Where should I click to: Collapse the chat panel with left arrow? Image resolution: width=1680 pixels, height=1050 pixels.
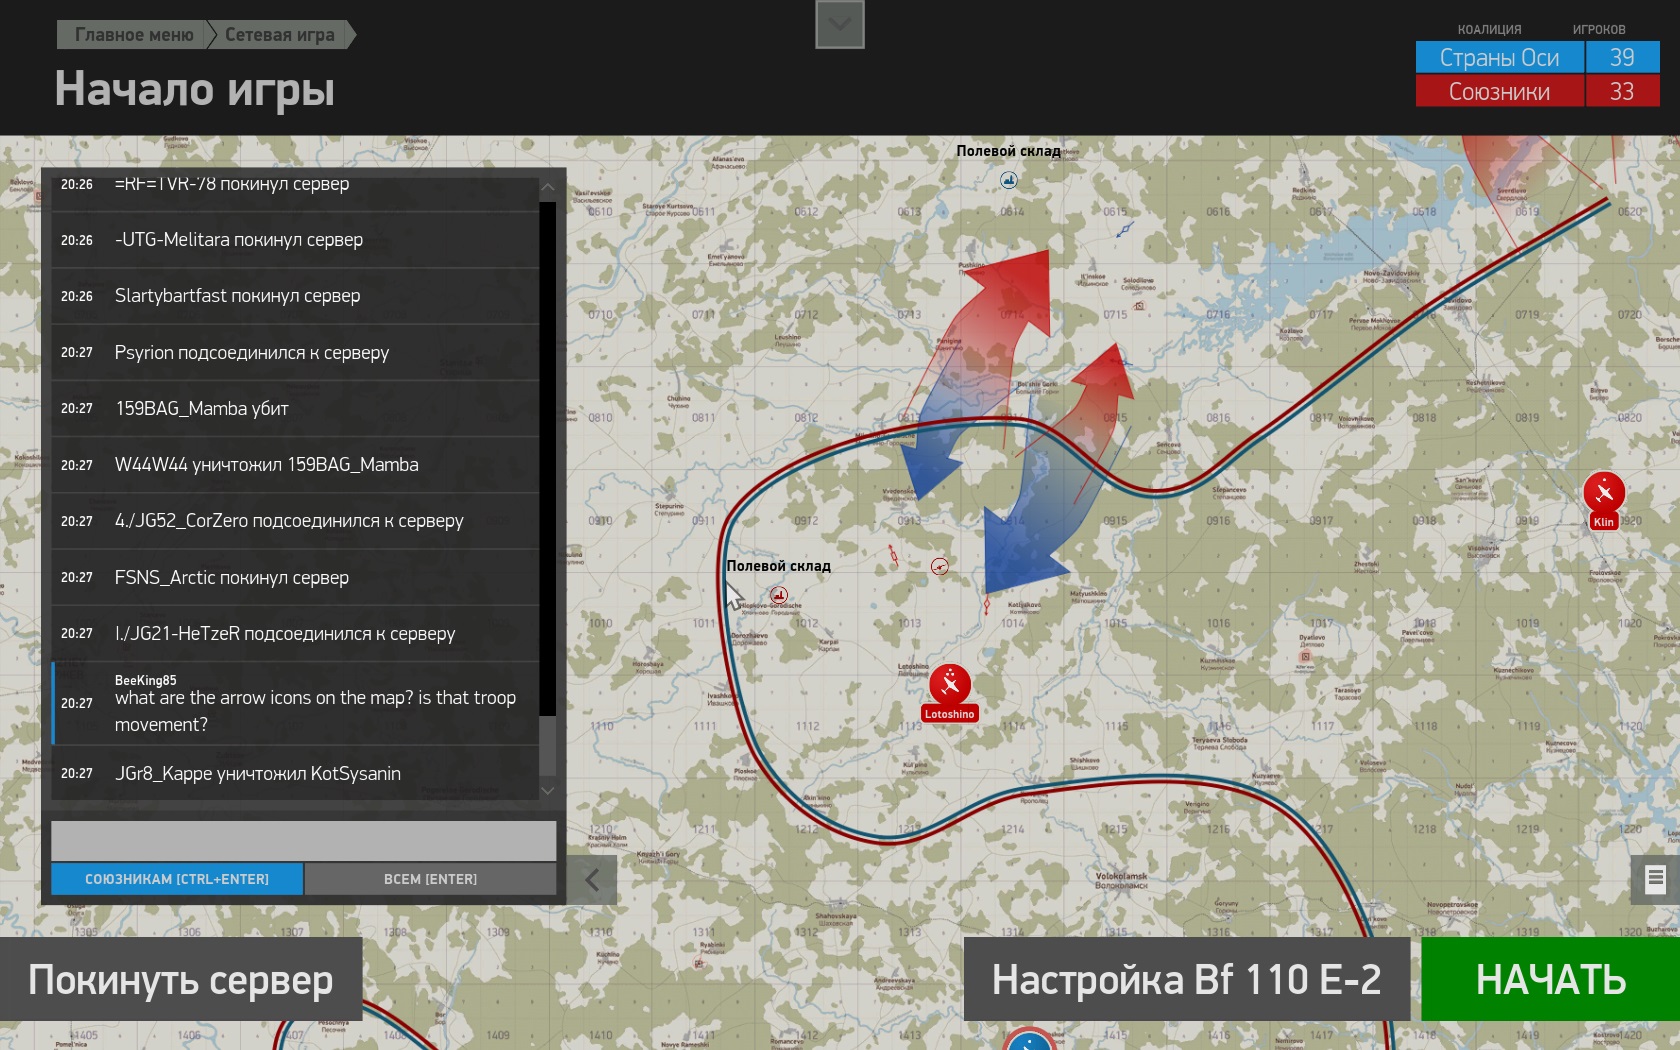pos(592,880)
